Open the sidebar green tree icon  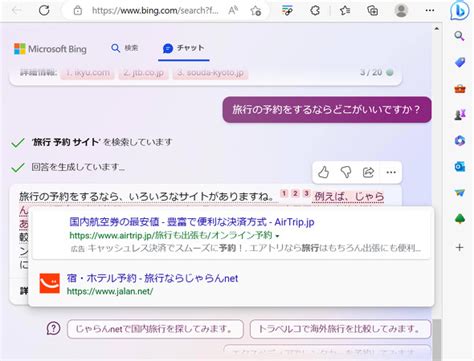click(460, 219)
